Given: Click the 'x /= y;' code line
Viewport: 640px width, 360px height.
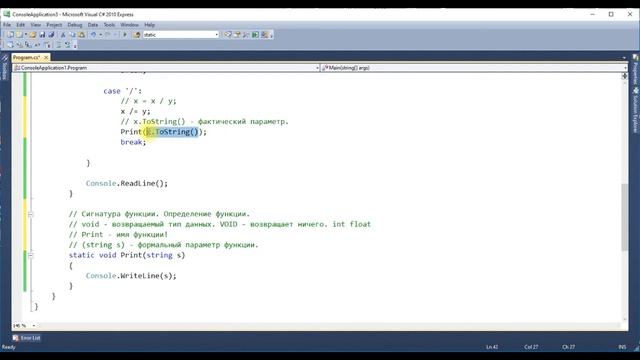Looking at the screenshot, I should tap(135, 111).
